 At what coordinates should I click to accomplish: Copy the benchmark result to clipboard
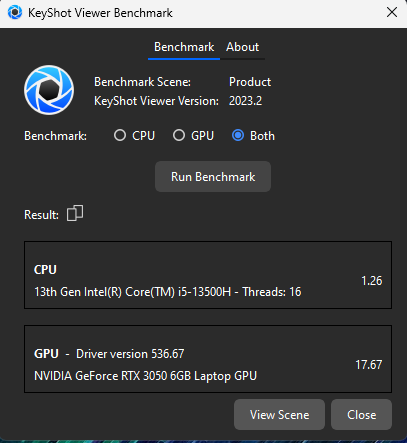[x=75, y=213]
